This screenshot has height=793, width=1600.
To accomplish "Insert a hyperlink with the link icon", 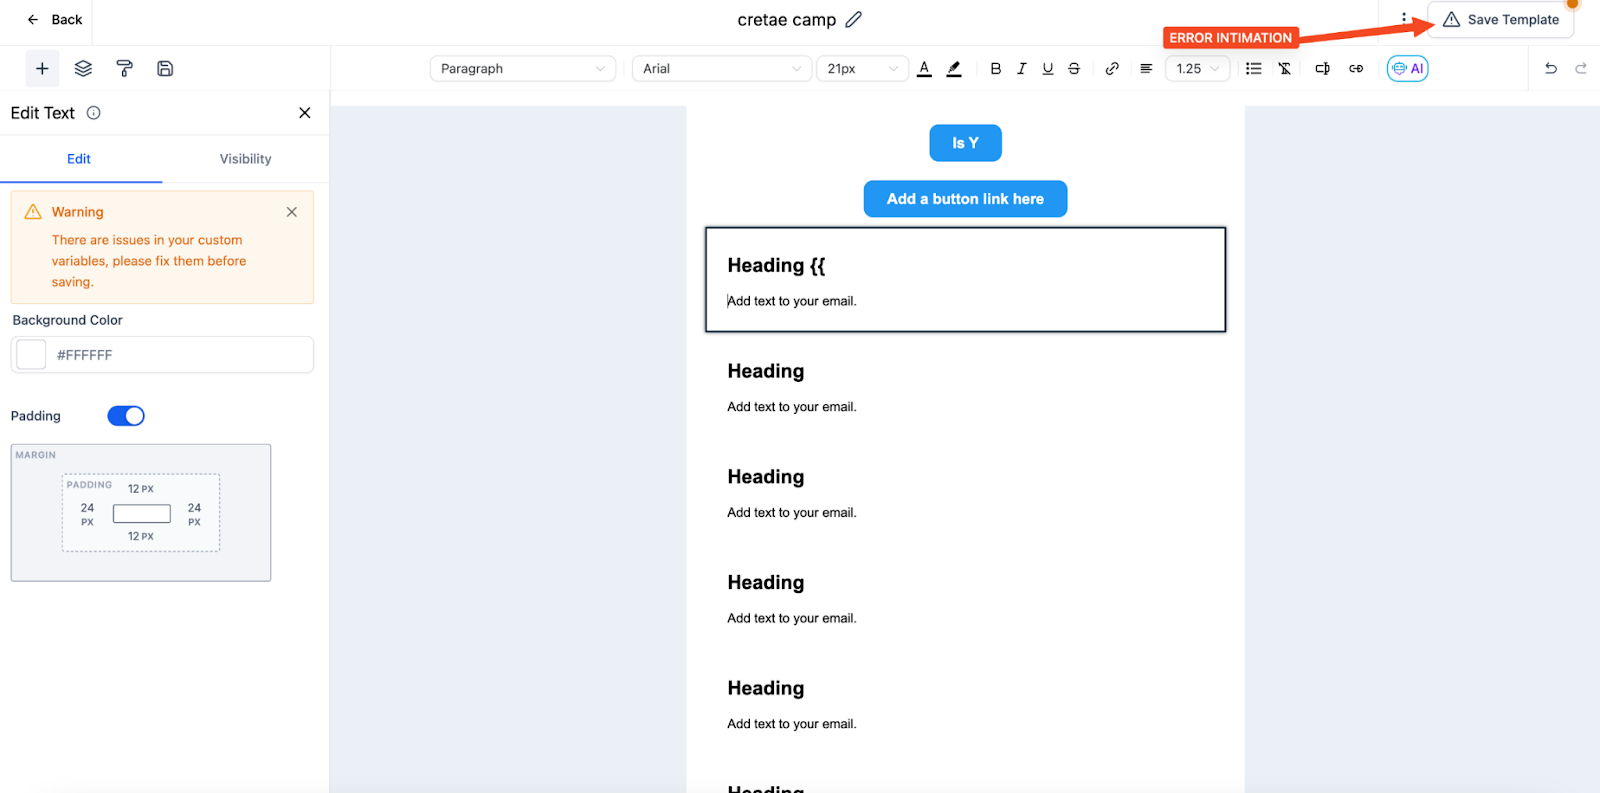I will [1112, 69].
